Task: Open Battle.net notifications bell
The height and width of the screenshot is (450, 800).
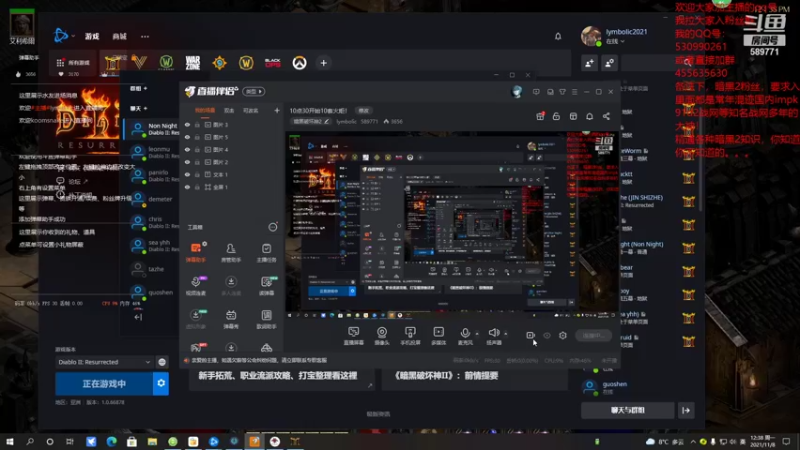Action: [x=558, y=36]
